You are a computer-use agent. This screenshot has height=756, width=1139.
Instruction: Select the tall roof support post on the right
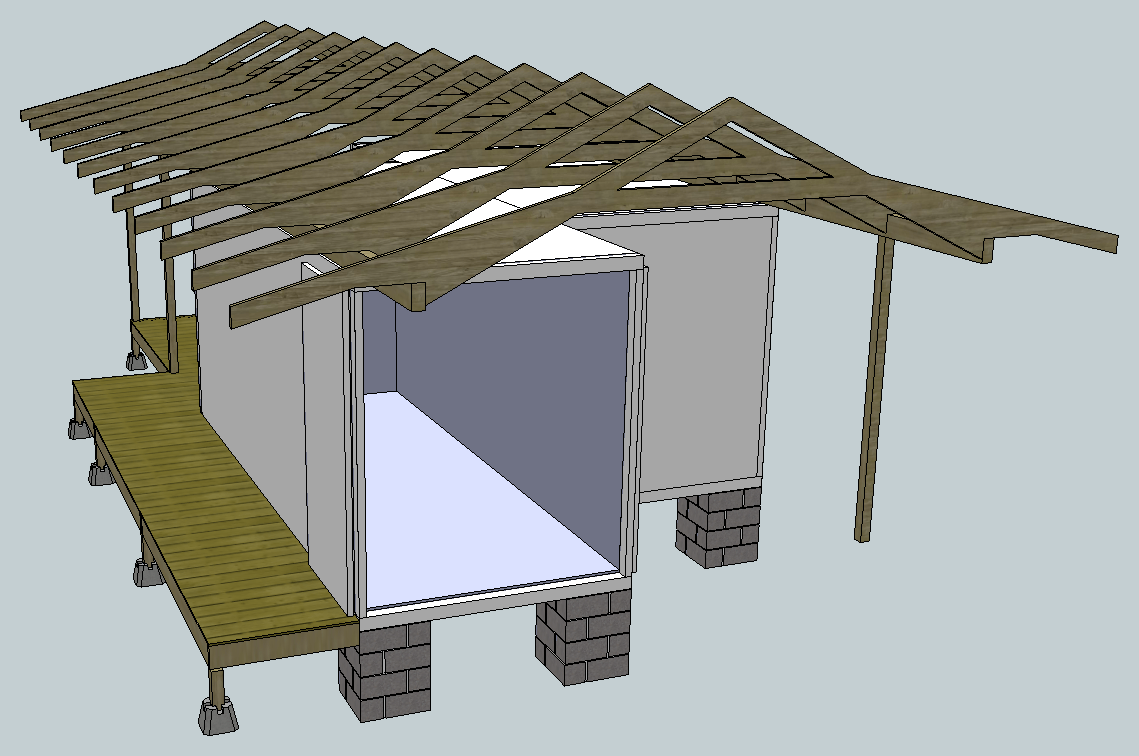pos(874,389)
